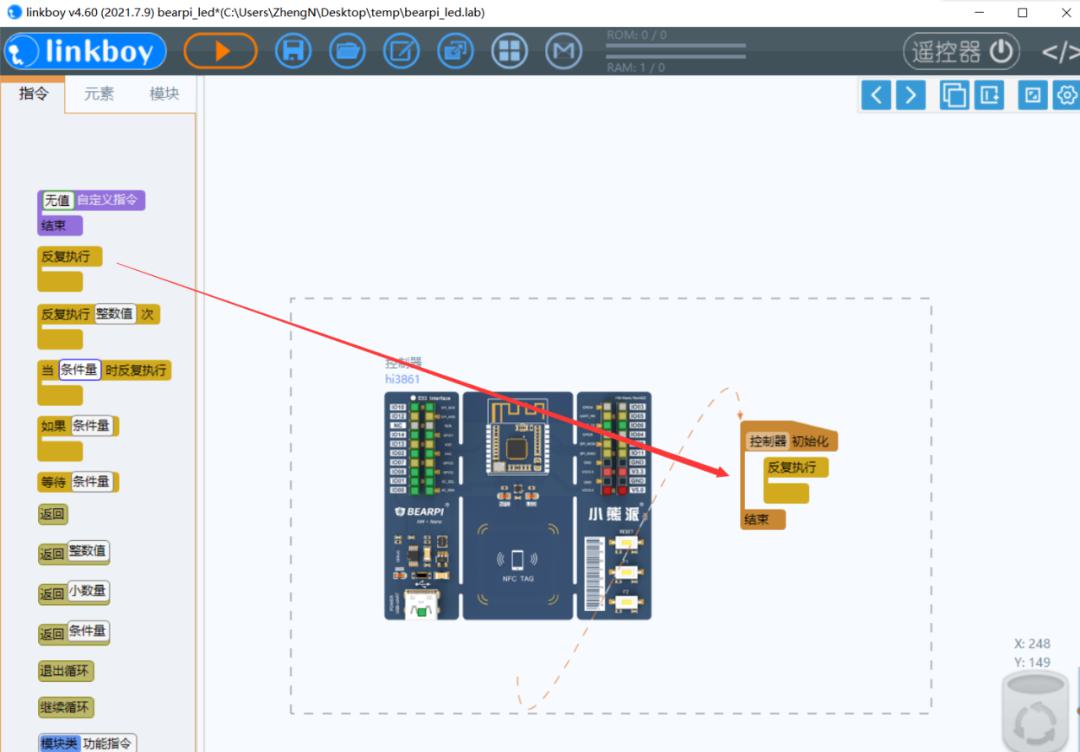Select the 继续循环 block
The height and width of the screenshot is (752, 1080).
(x=65, y=707)
